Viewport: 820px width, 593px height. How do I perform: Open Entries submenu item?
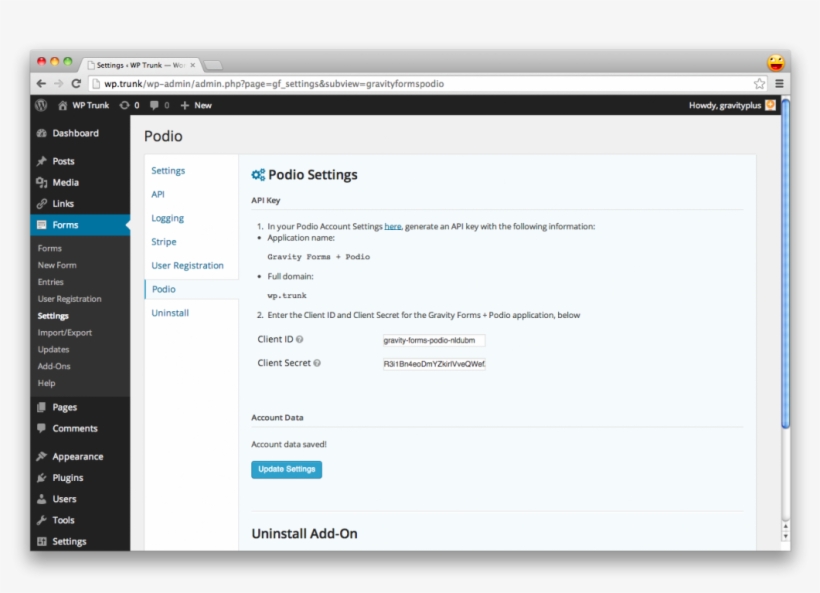(51, 282)
